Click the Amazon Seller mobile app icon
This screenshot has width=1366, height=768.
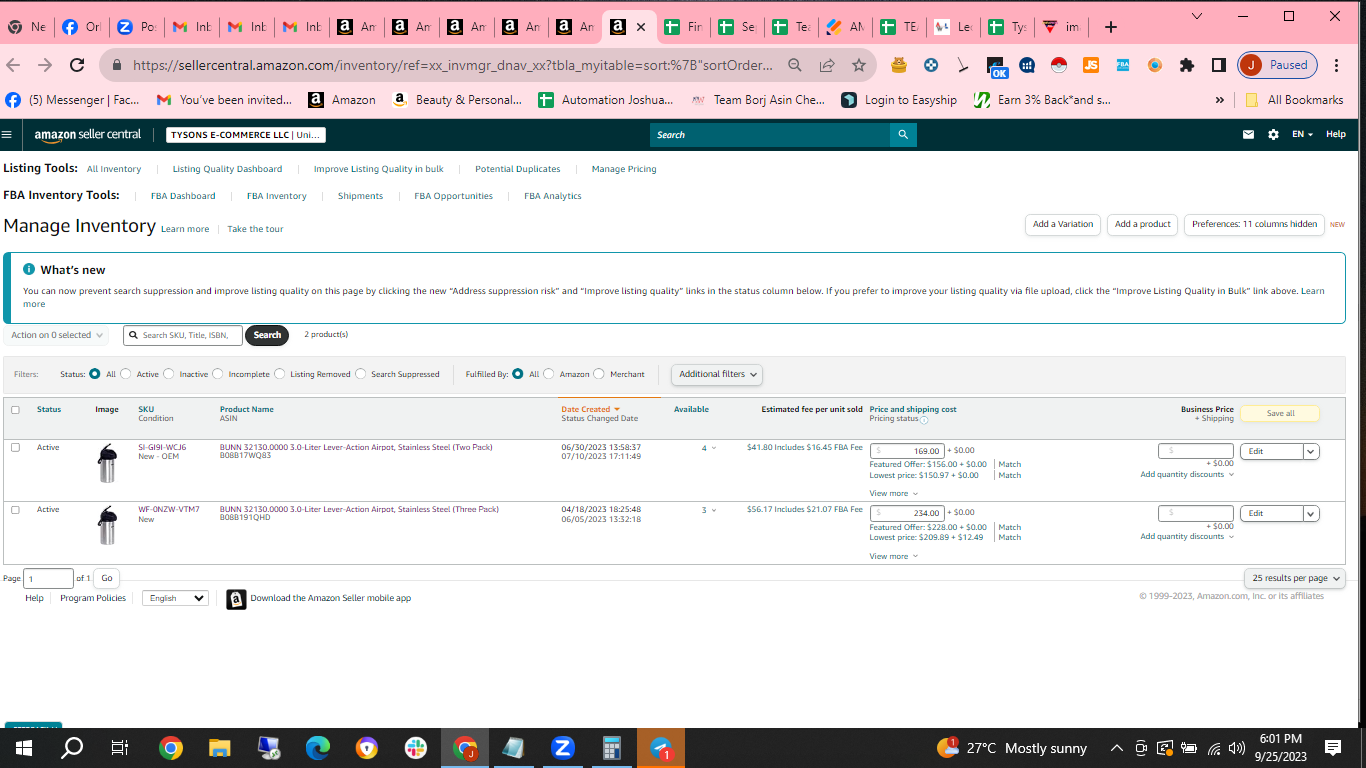[x=236, y=599]
